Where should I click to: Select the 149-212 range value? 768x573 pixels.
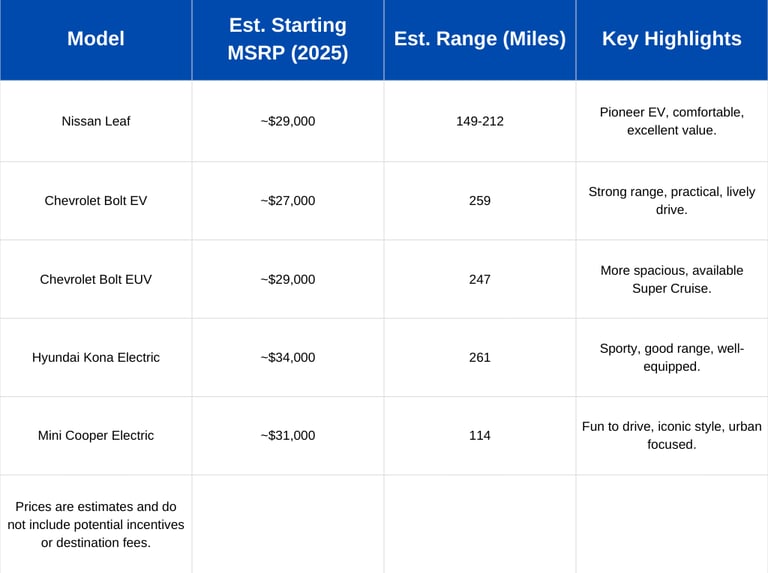coord(480,121)
